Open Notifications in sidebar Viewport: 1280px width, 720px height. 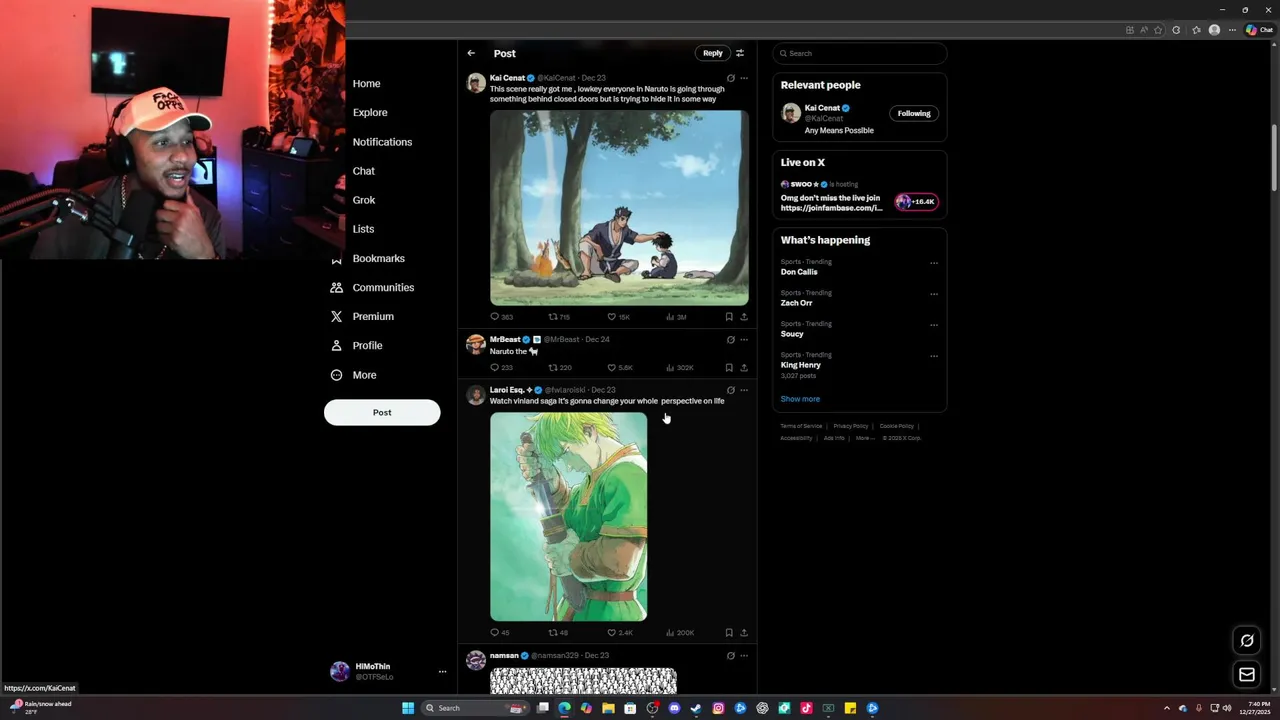382,142
